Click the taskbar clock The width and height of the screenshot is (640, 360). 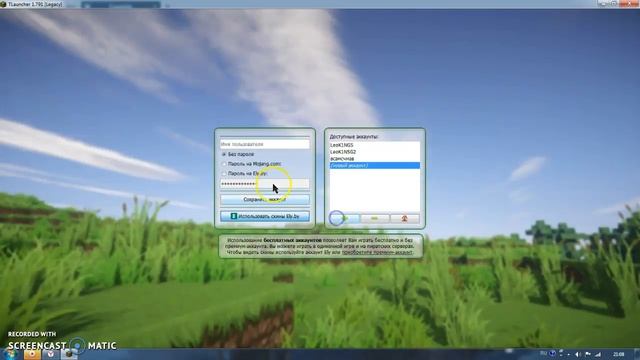click(x=619, y=354)
